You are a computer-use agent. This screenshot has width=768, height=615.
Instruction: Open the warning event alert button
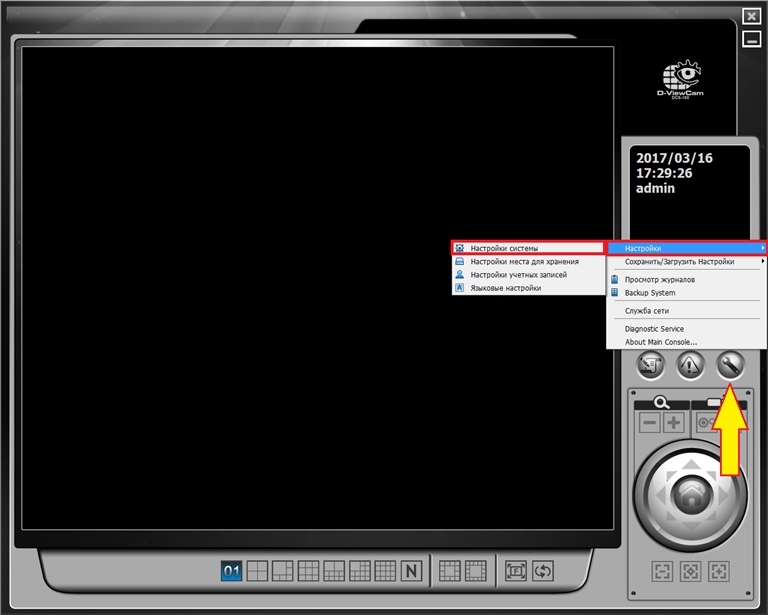tap(690, 367)
